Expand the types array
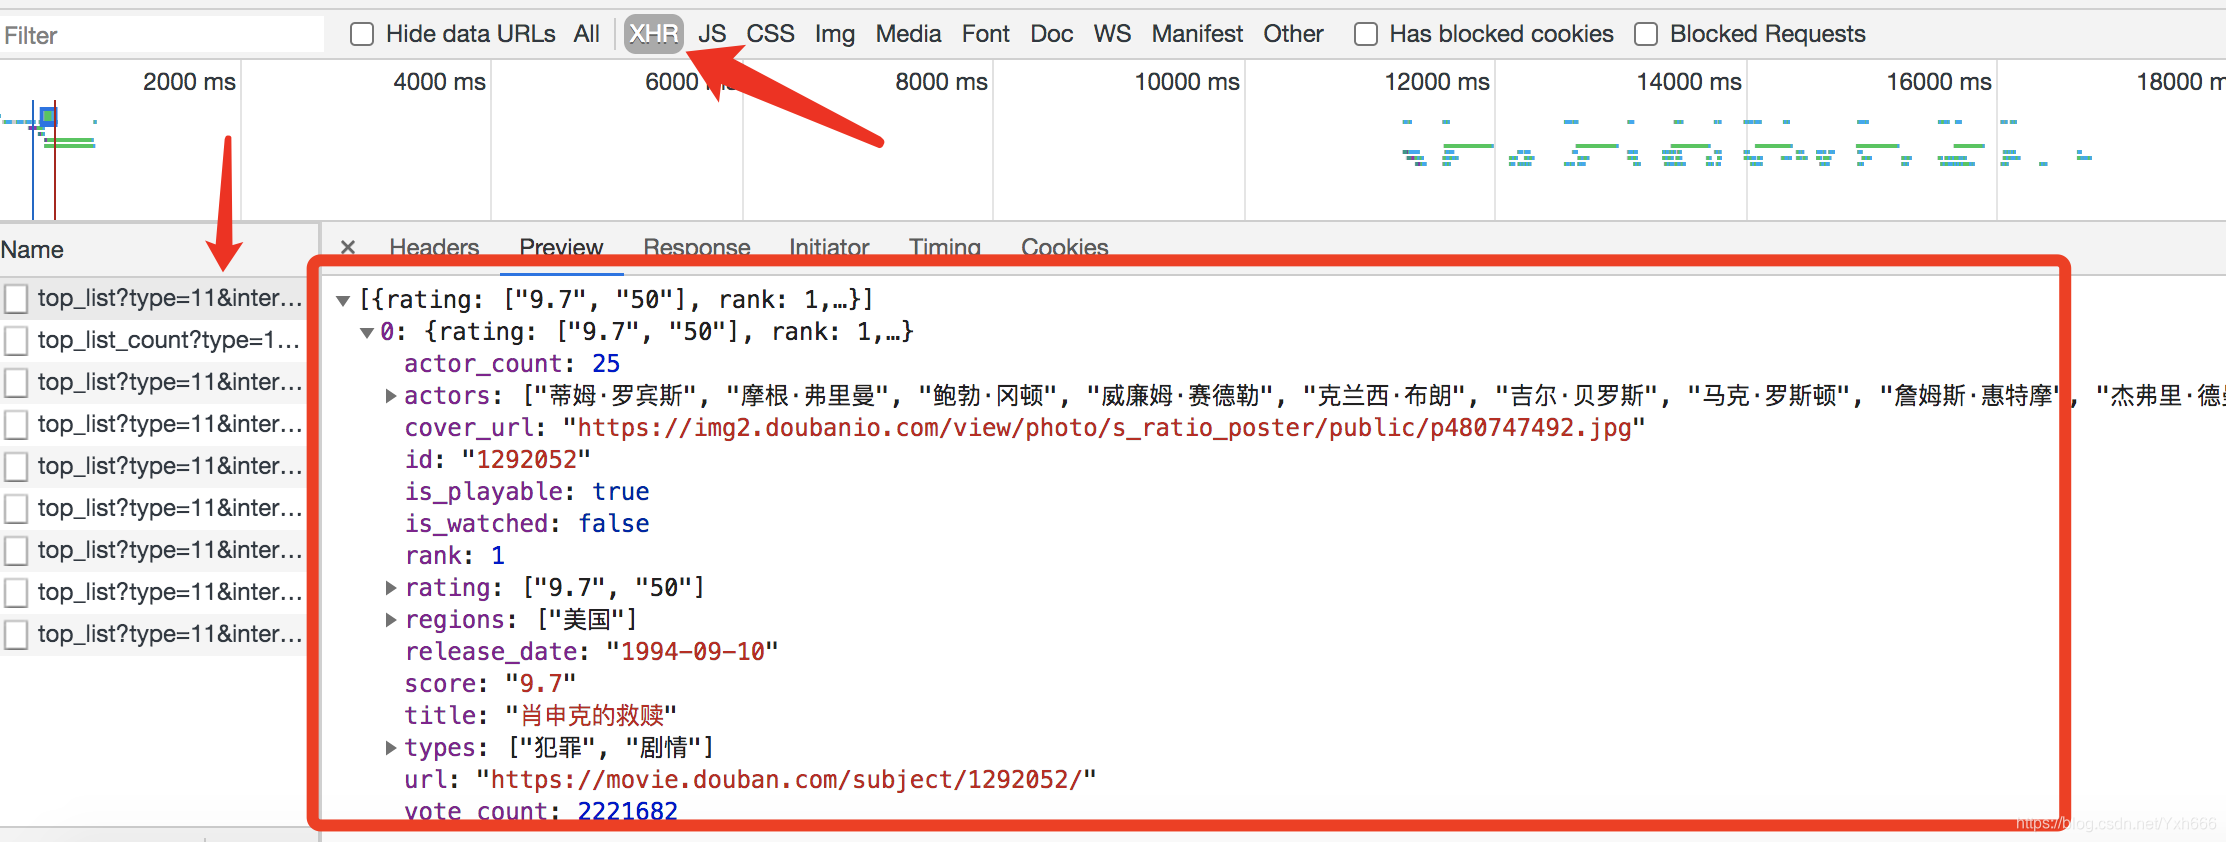This screenshot has width=2226, height=842. point(391,748)
